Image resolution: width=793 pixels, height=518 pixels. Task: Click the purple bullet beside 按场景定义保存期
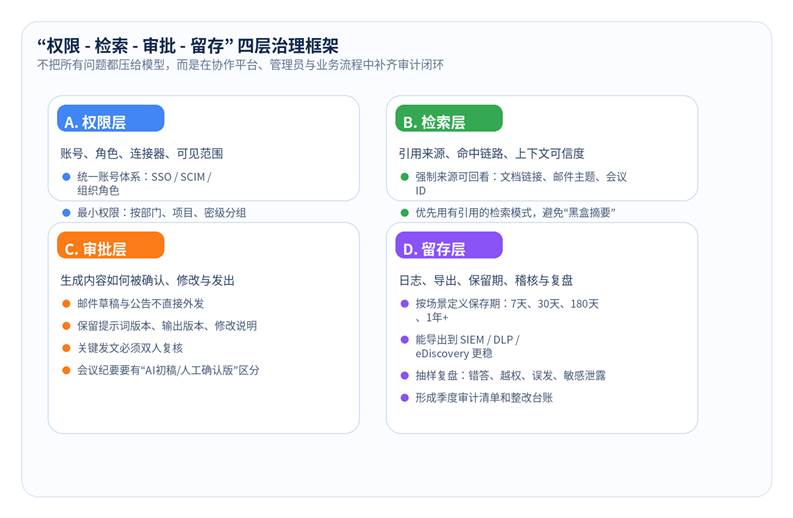[404, 303]
